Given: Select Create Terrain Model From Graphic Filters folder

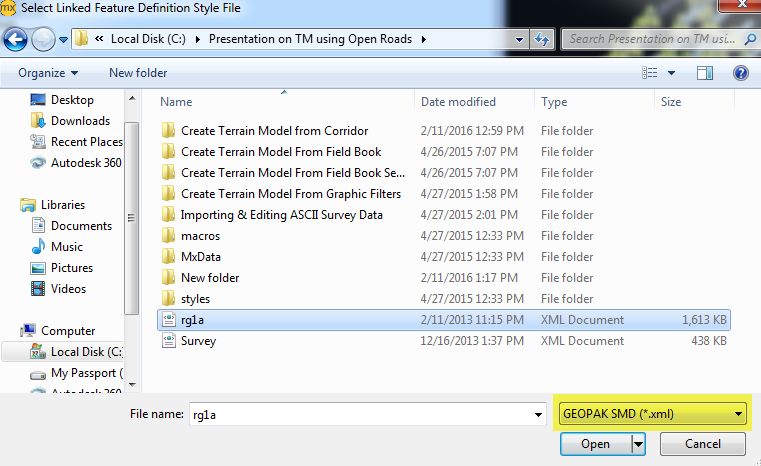Looking at the screenshot, I should [291, 194].
